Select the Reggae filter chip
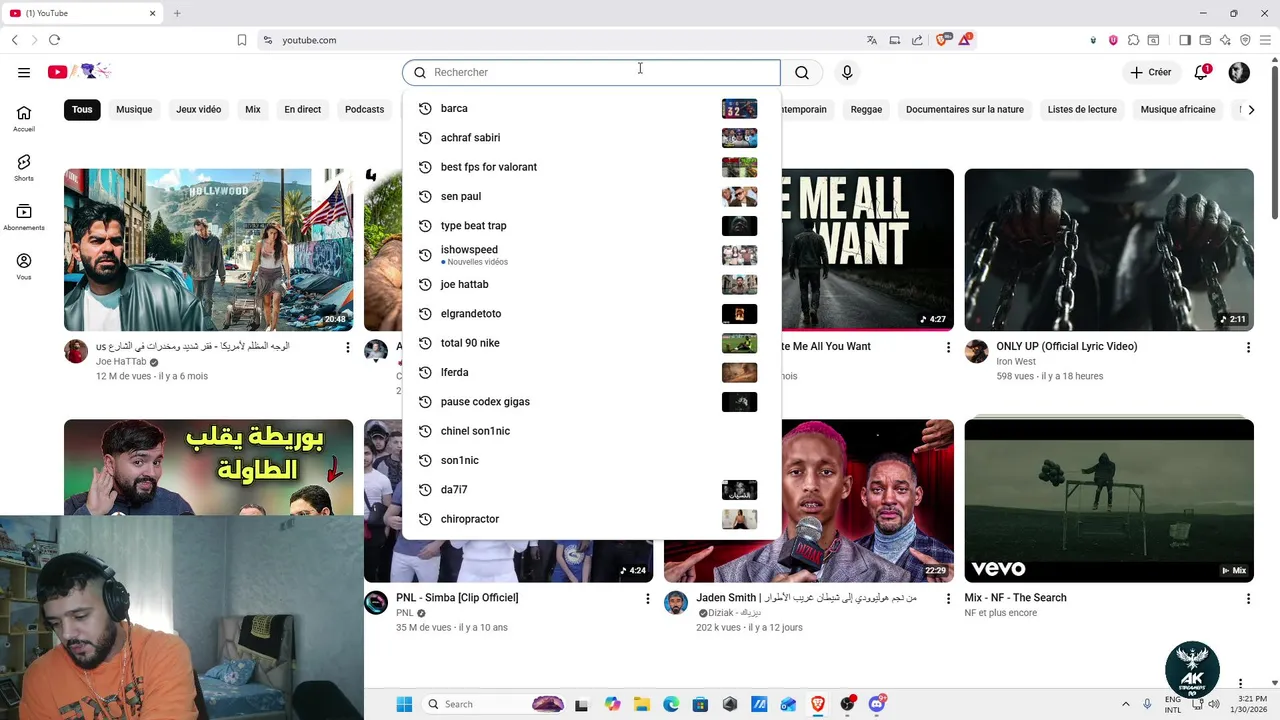The width and height of the screenshot is (1280, 720). 866,109
